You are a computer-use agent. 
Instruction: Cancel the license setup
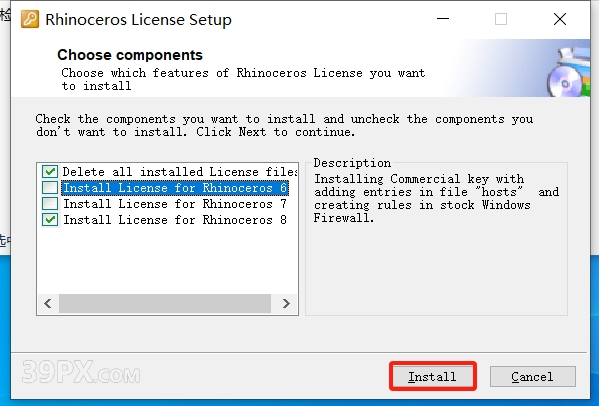tap(533, 377)
